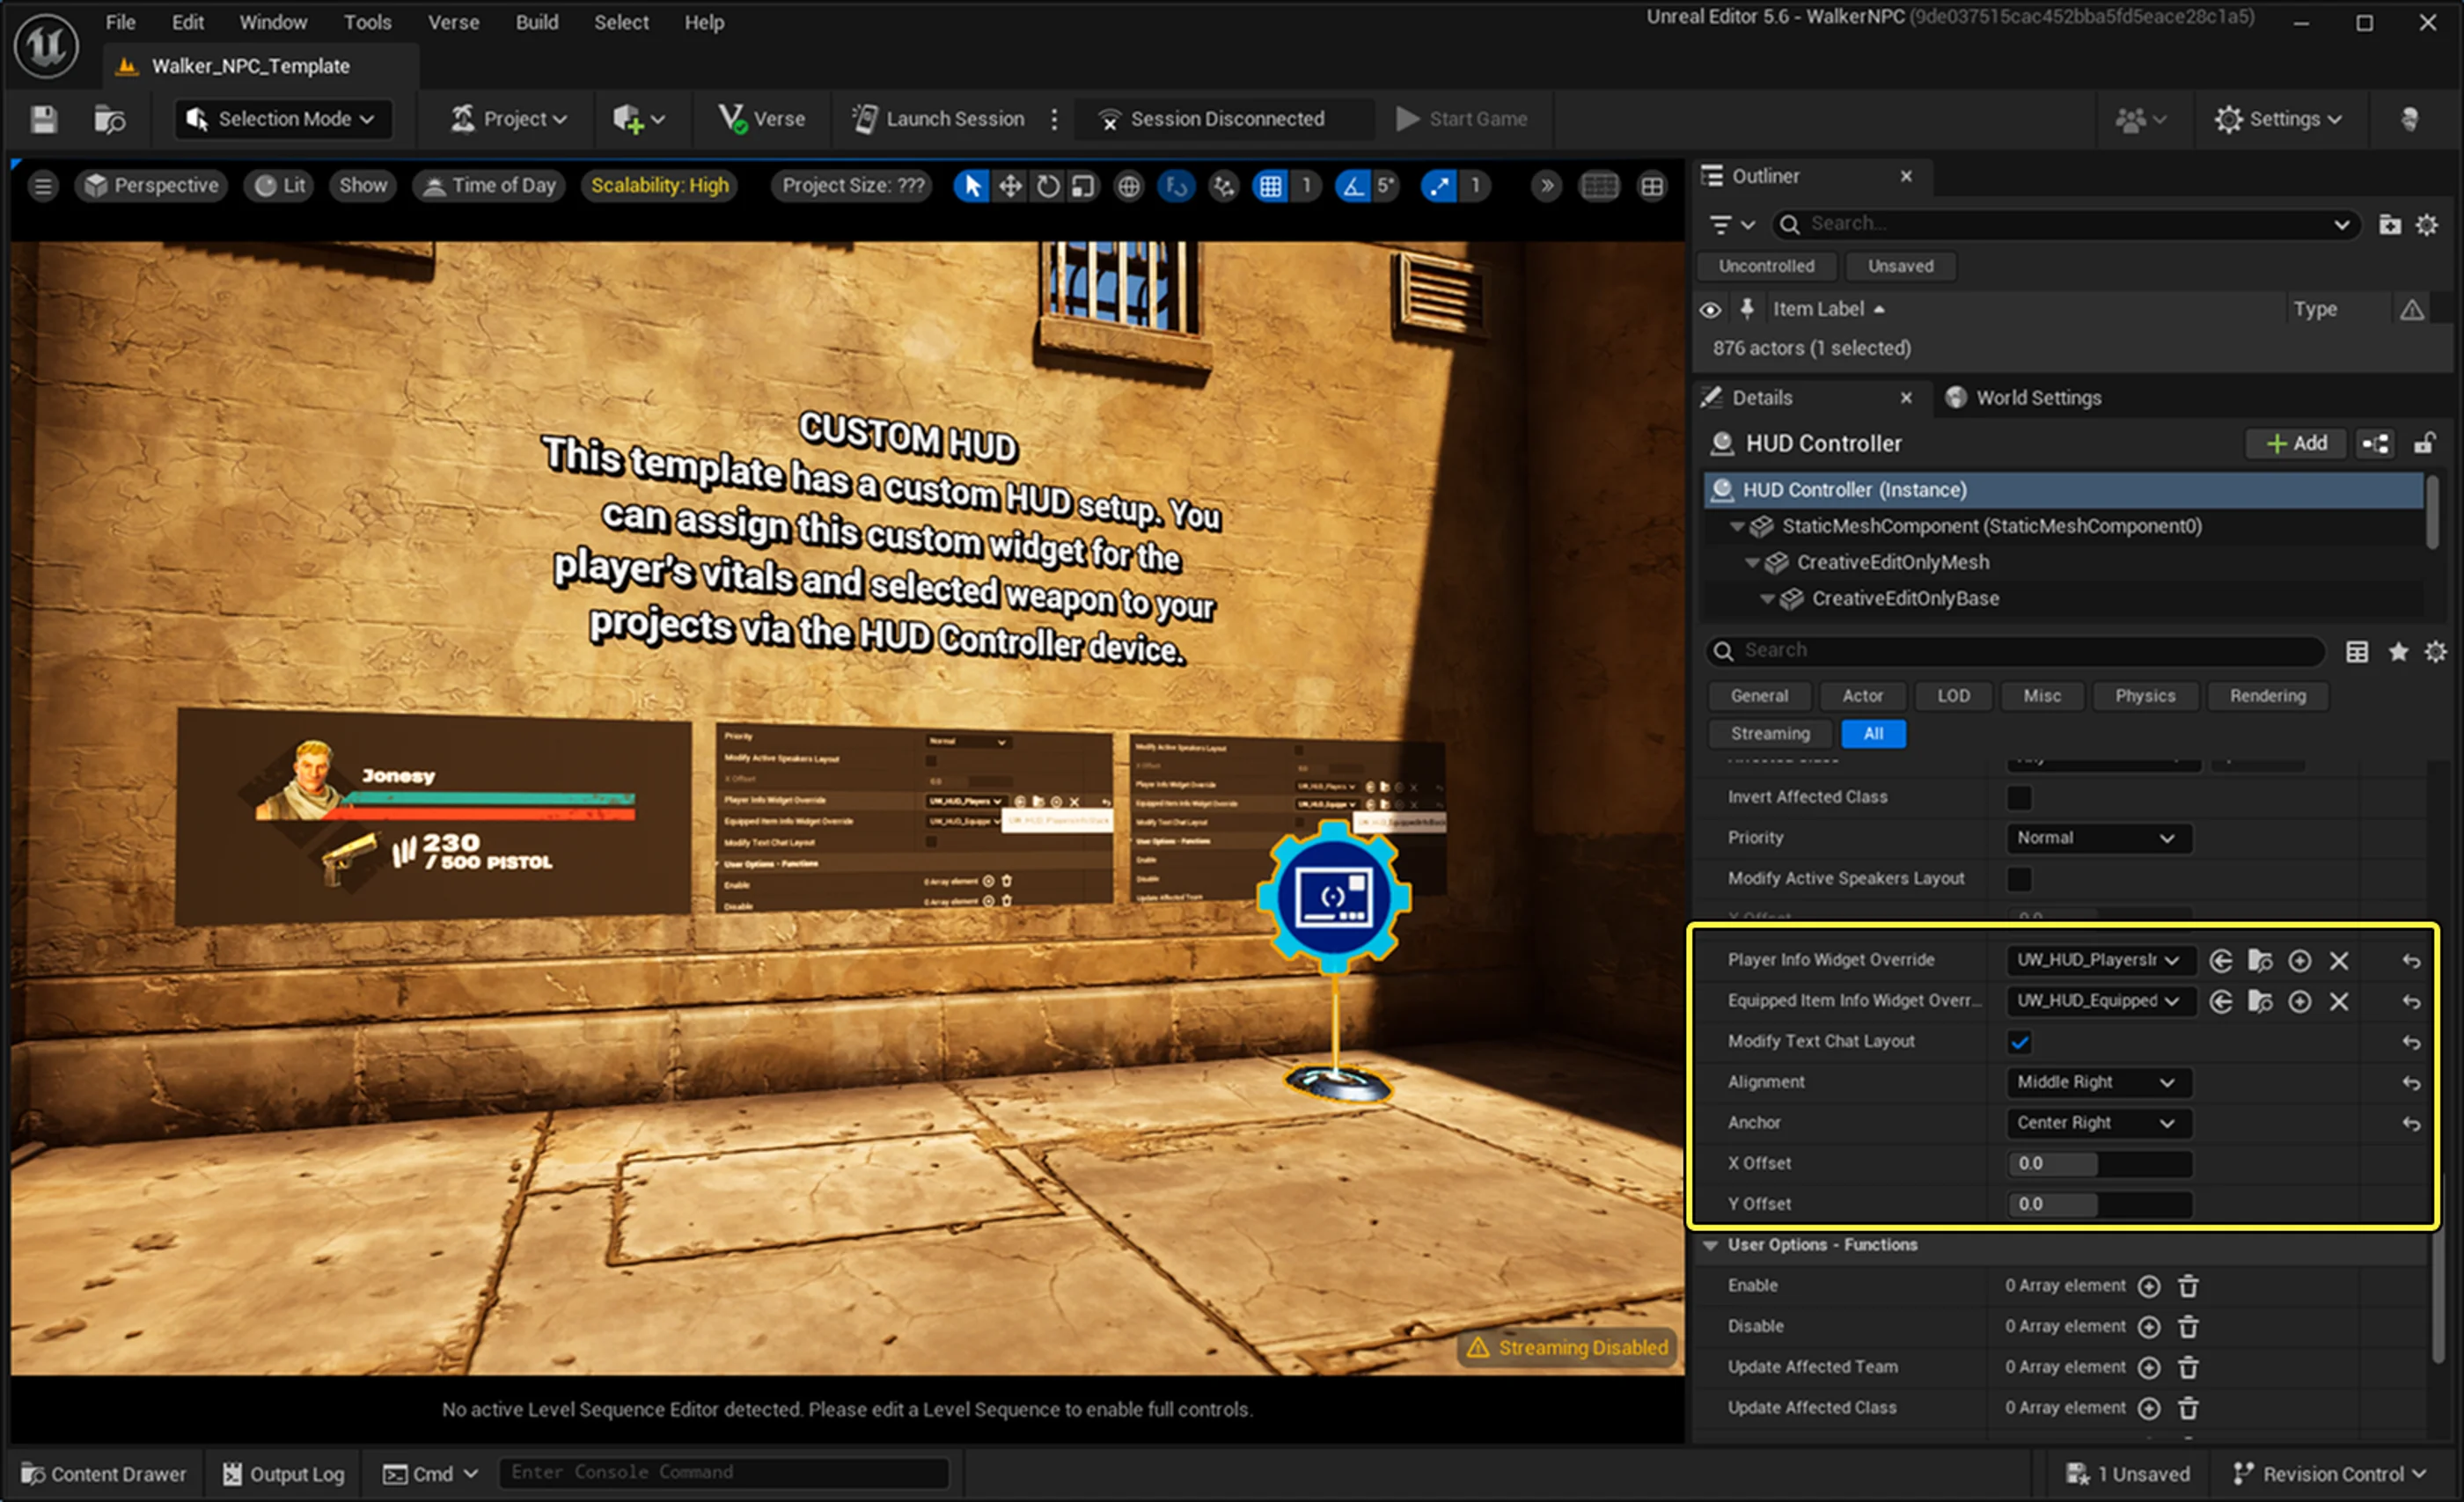Select the Rendering filter tab in Details
The height and width of the screenshot is (1502, 2464).
2267,696
